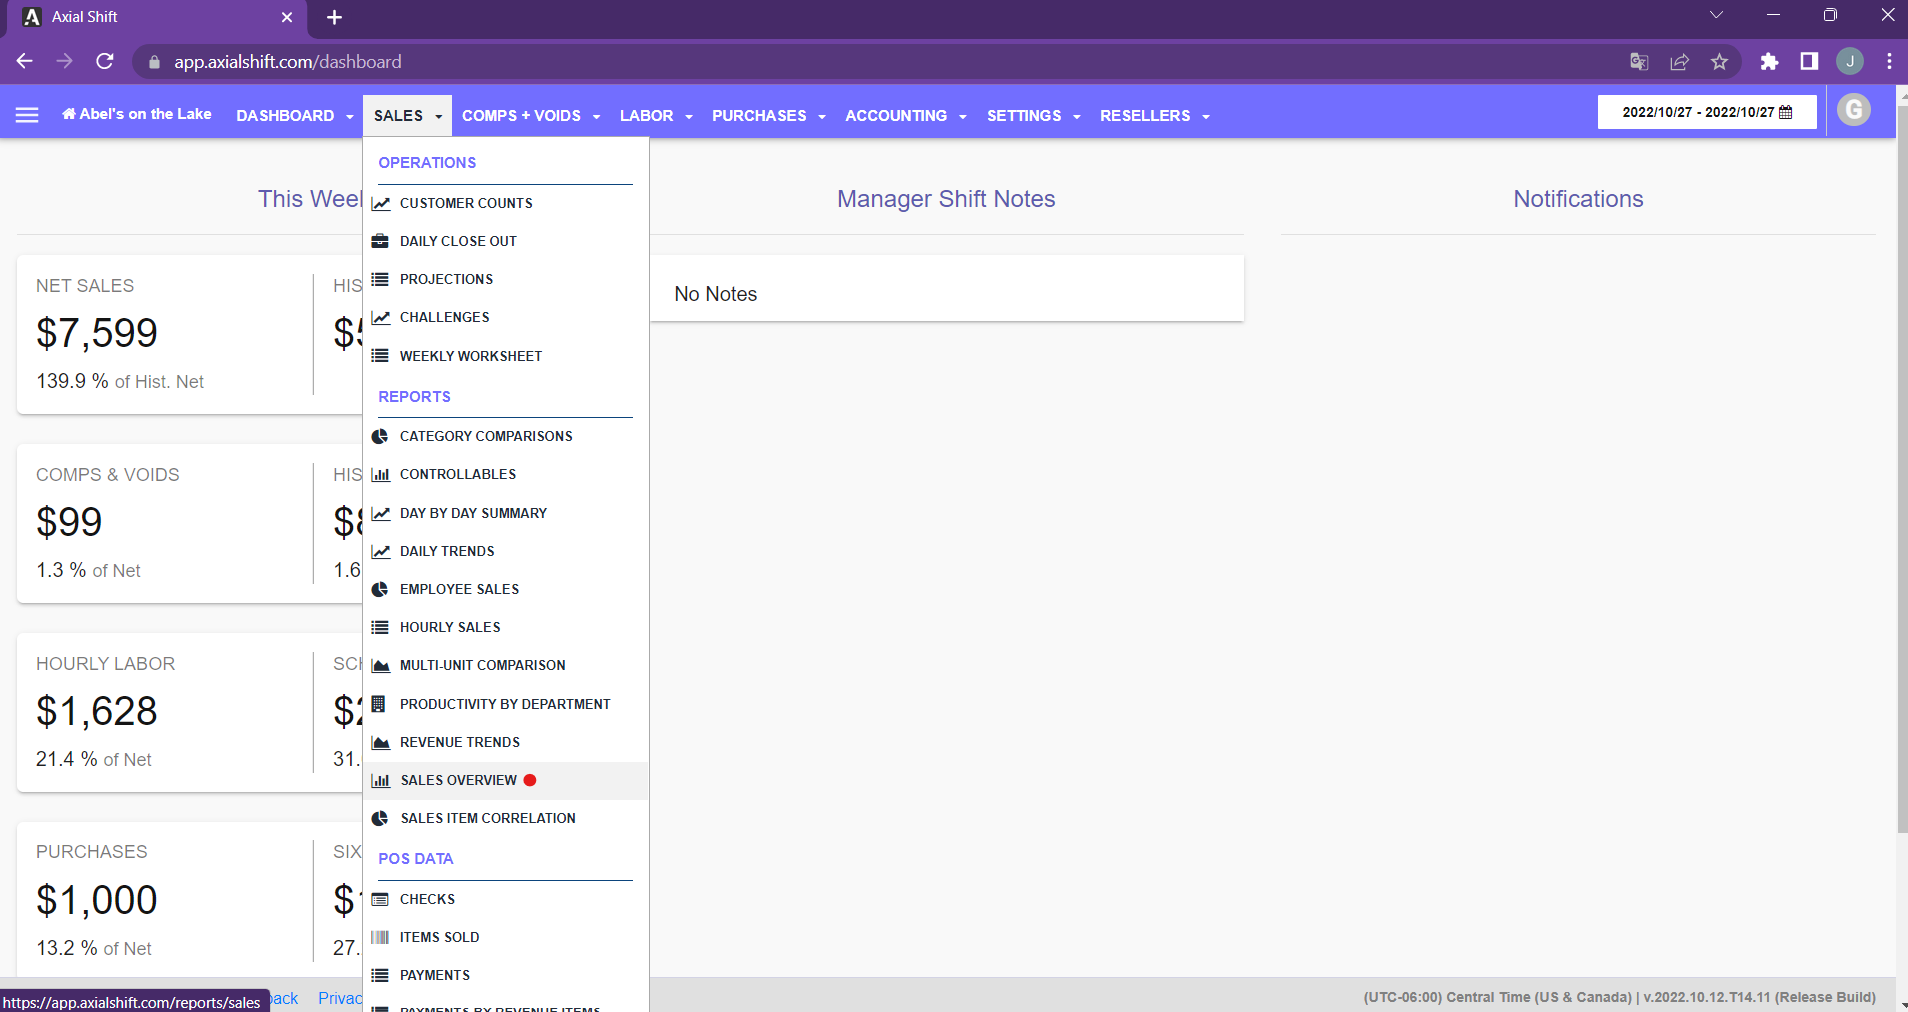The width and height of the screenshot is (1908, 1012).
Task: Click the user avatar G icon
Action: coord(1853,110)
